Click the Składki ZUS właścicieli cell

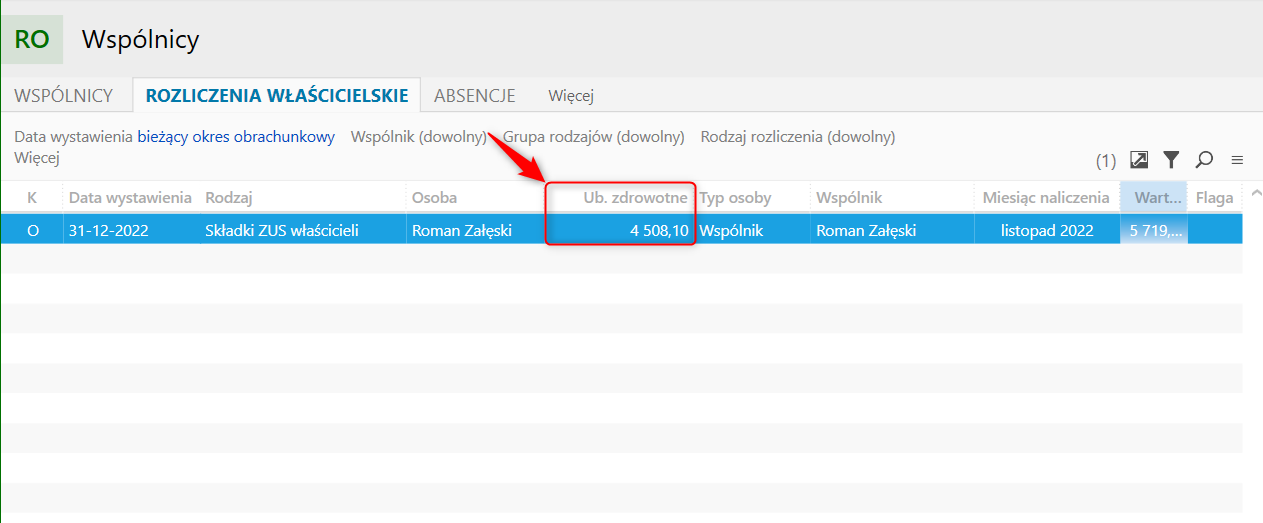303,230
